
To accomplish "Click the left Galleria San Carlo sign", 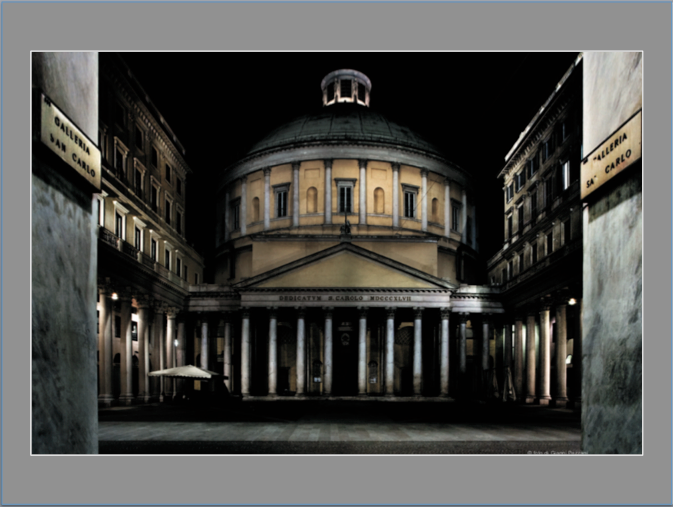I will 70,141.
